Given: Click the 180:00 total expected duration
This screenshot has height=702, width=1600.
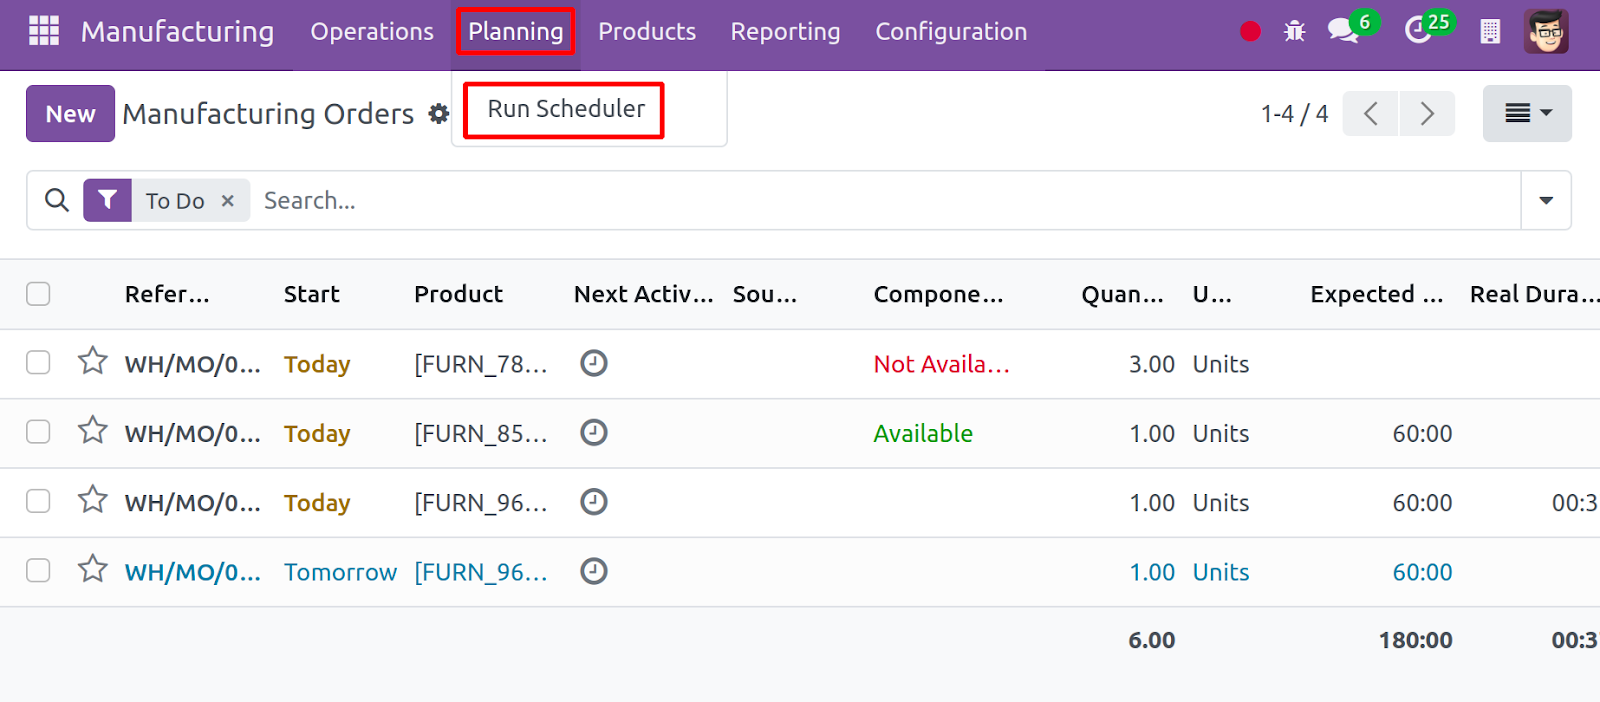Looking at the screenshot, I should coord(1415,640).
